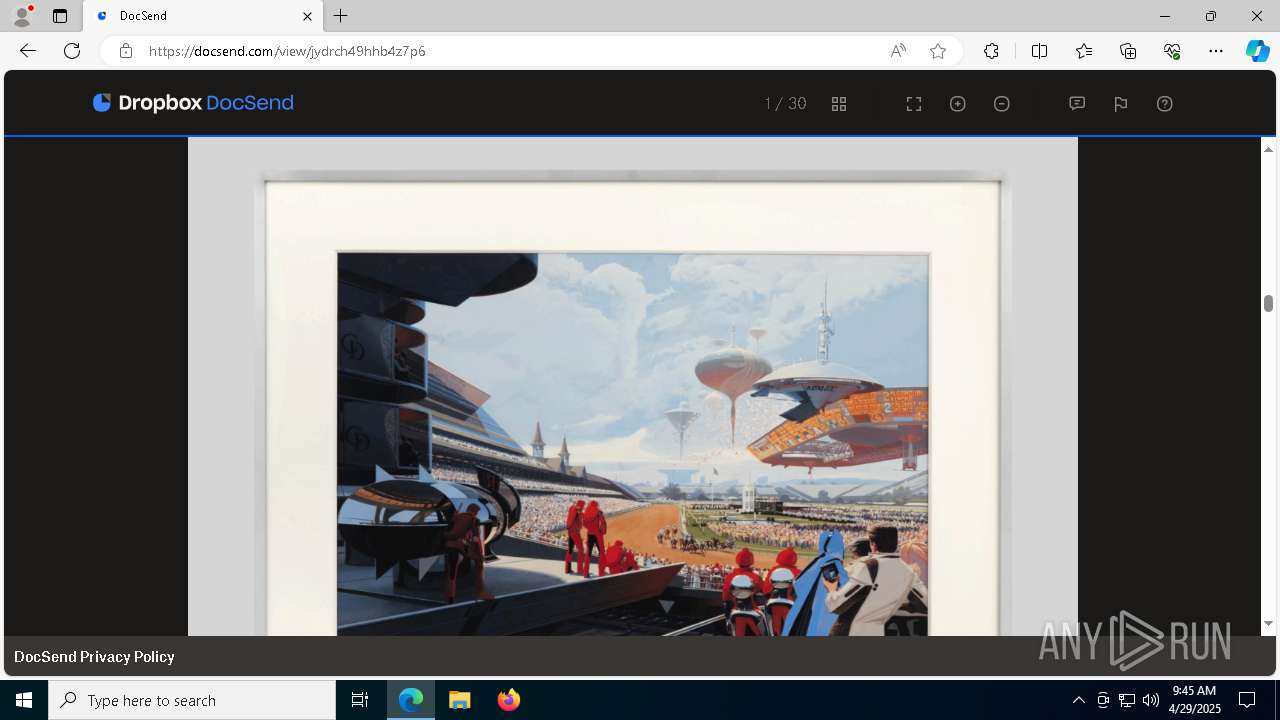
Task: Open the Windows Start menu
Action: (x=24, y=700)
